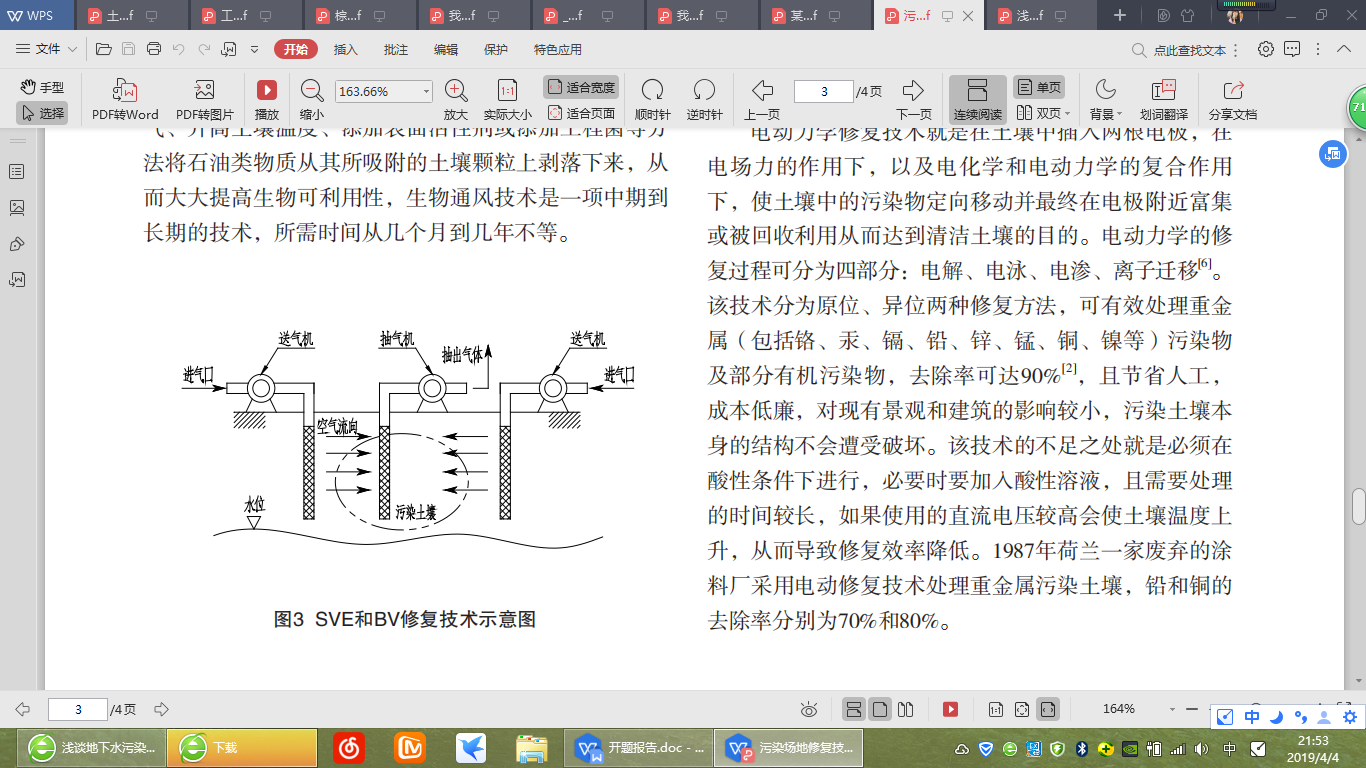The width and height of the screenshot is (1366, 768).
Task: Click the actual size 1:1 status bar button
Action: click(996, 710)
